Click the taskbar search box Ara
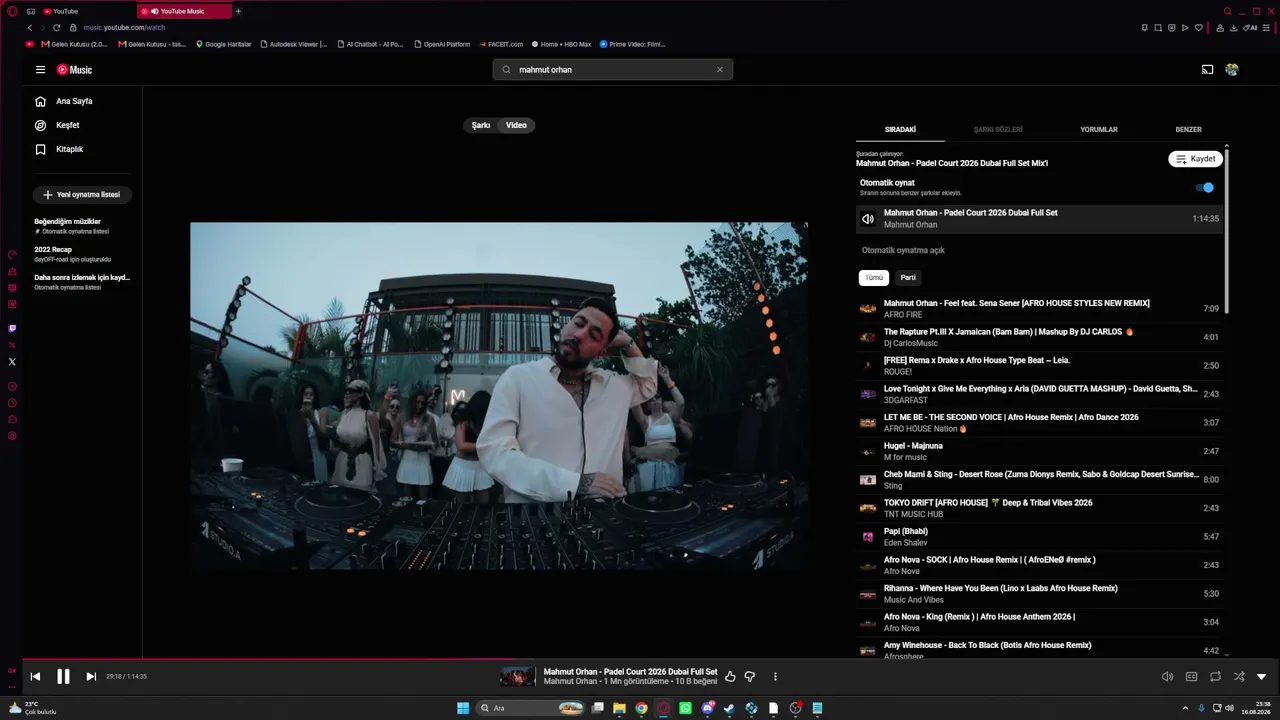Viewport: 1280px width, 720px height. point(532,708)
